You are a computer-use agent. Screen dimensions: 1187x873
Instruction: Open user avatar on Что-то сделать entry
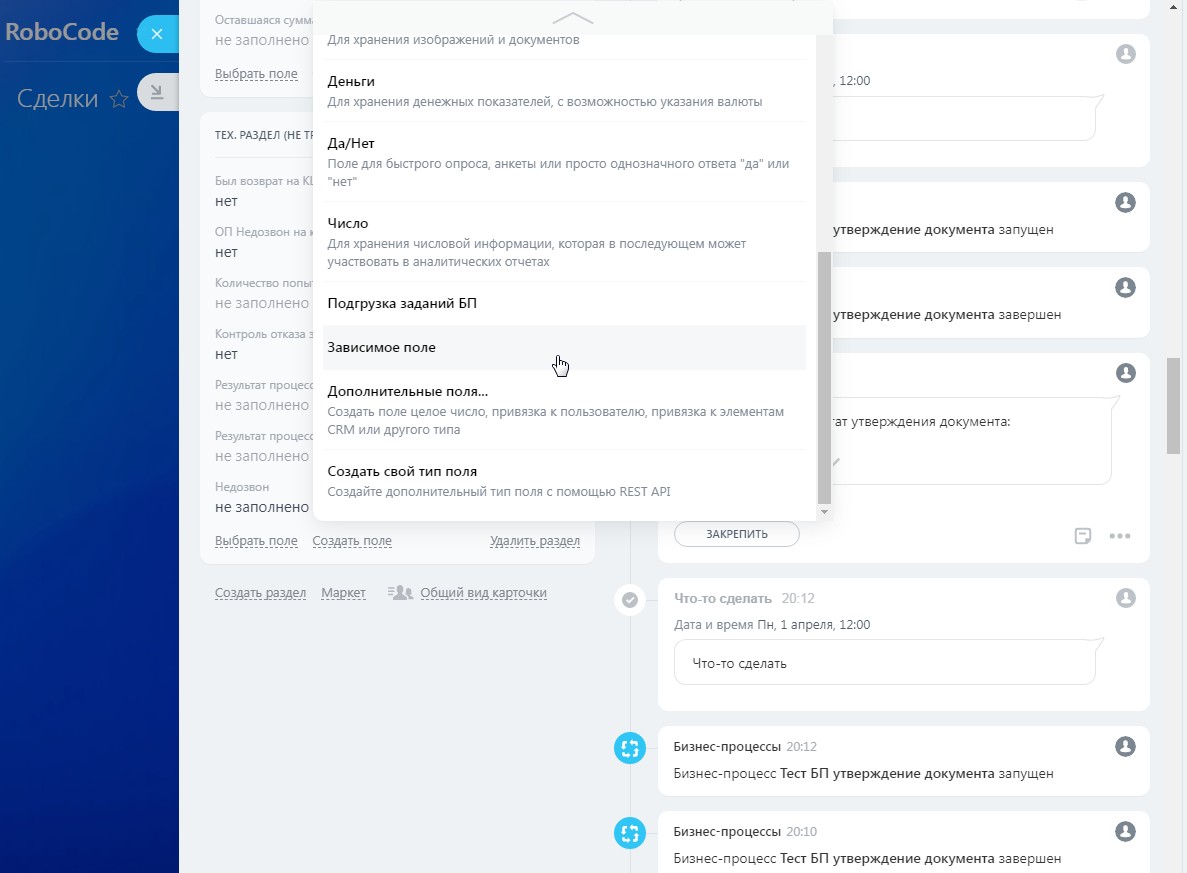coord(1125,598)
